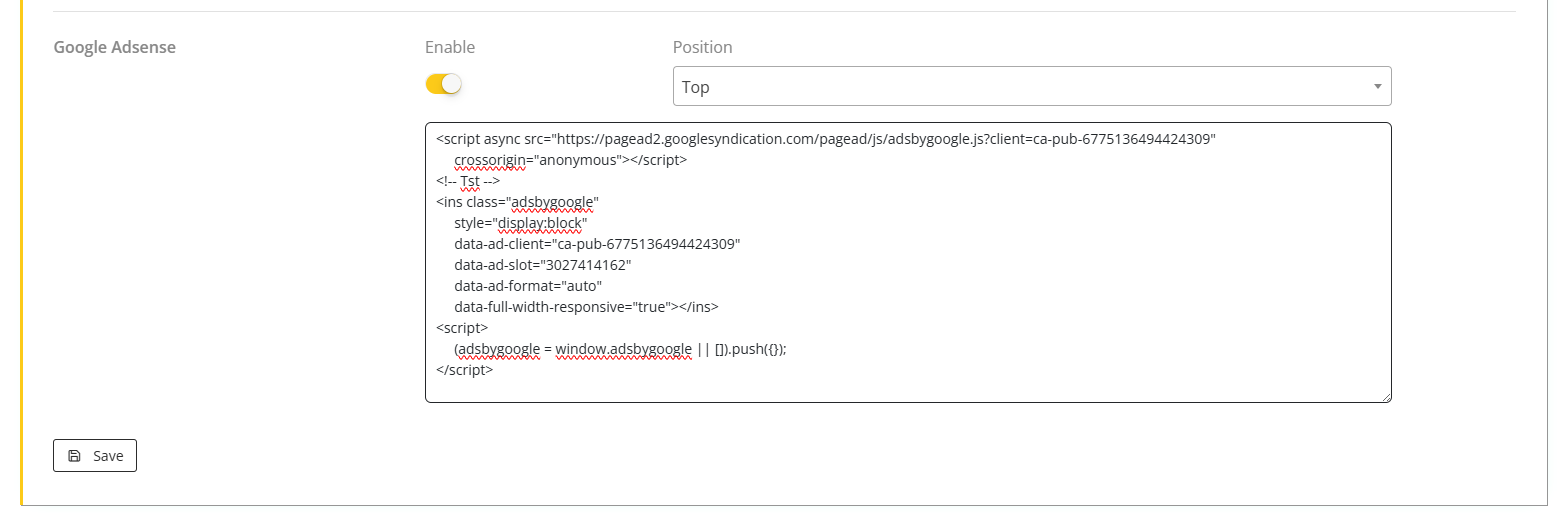The height and width of the screenshot is (513, 1565).
Task: Click the data-full-width-responsive code line
Action: point(586,307)
